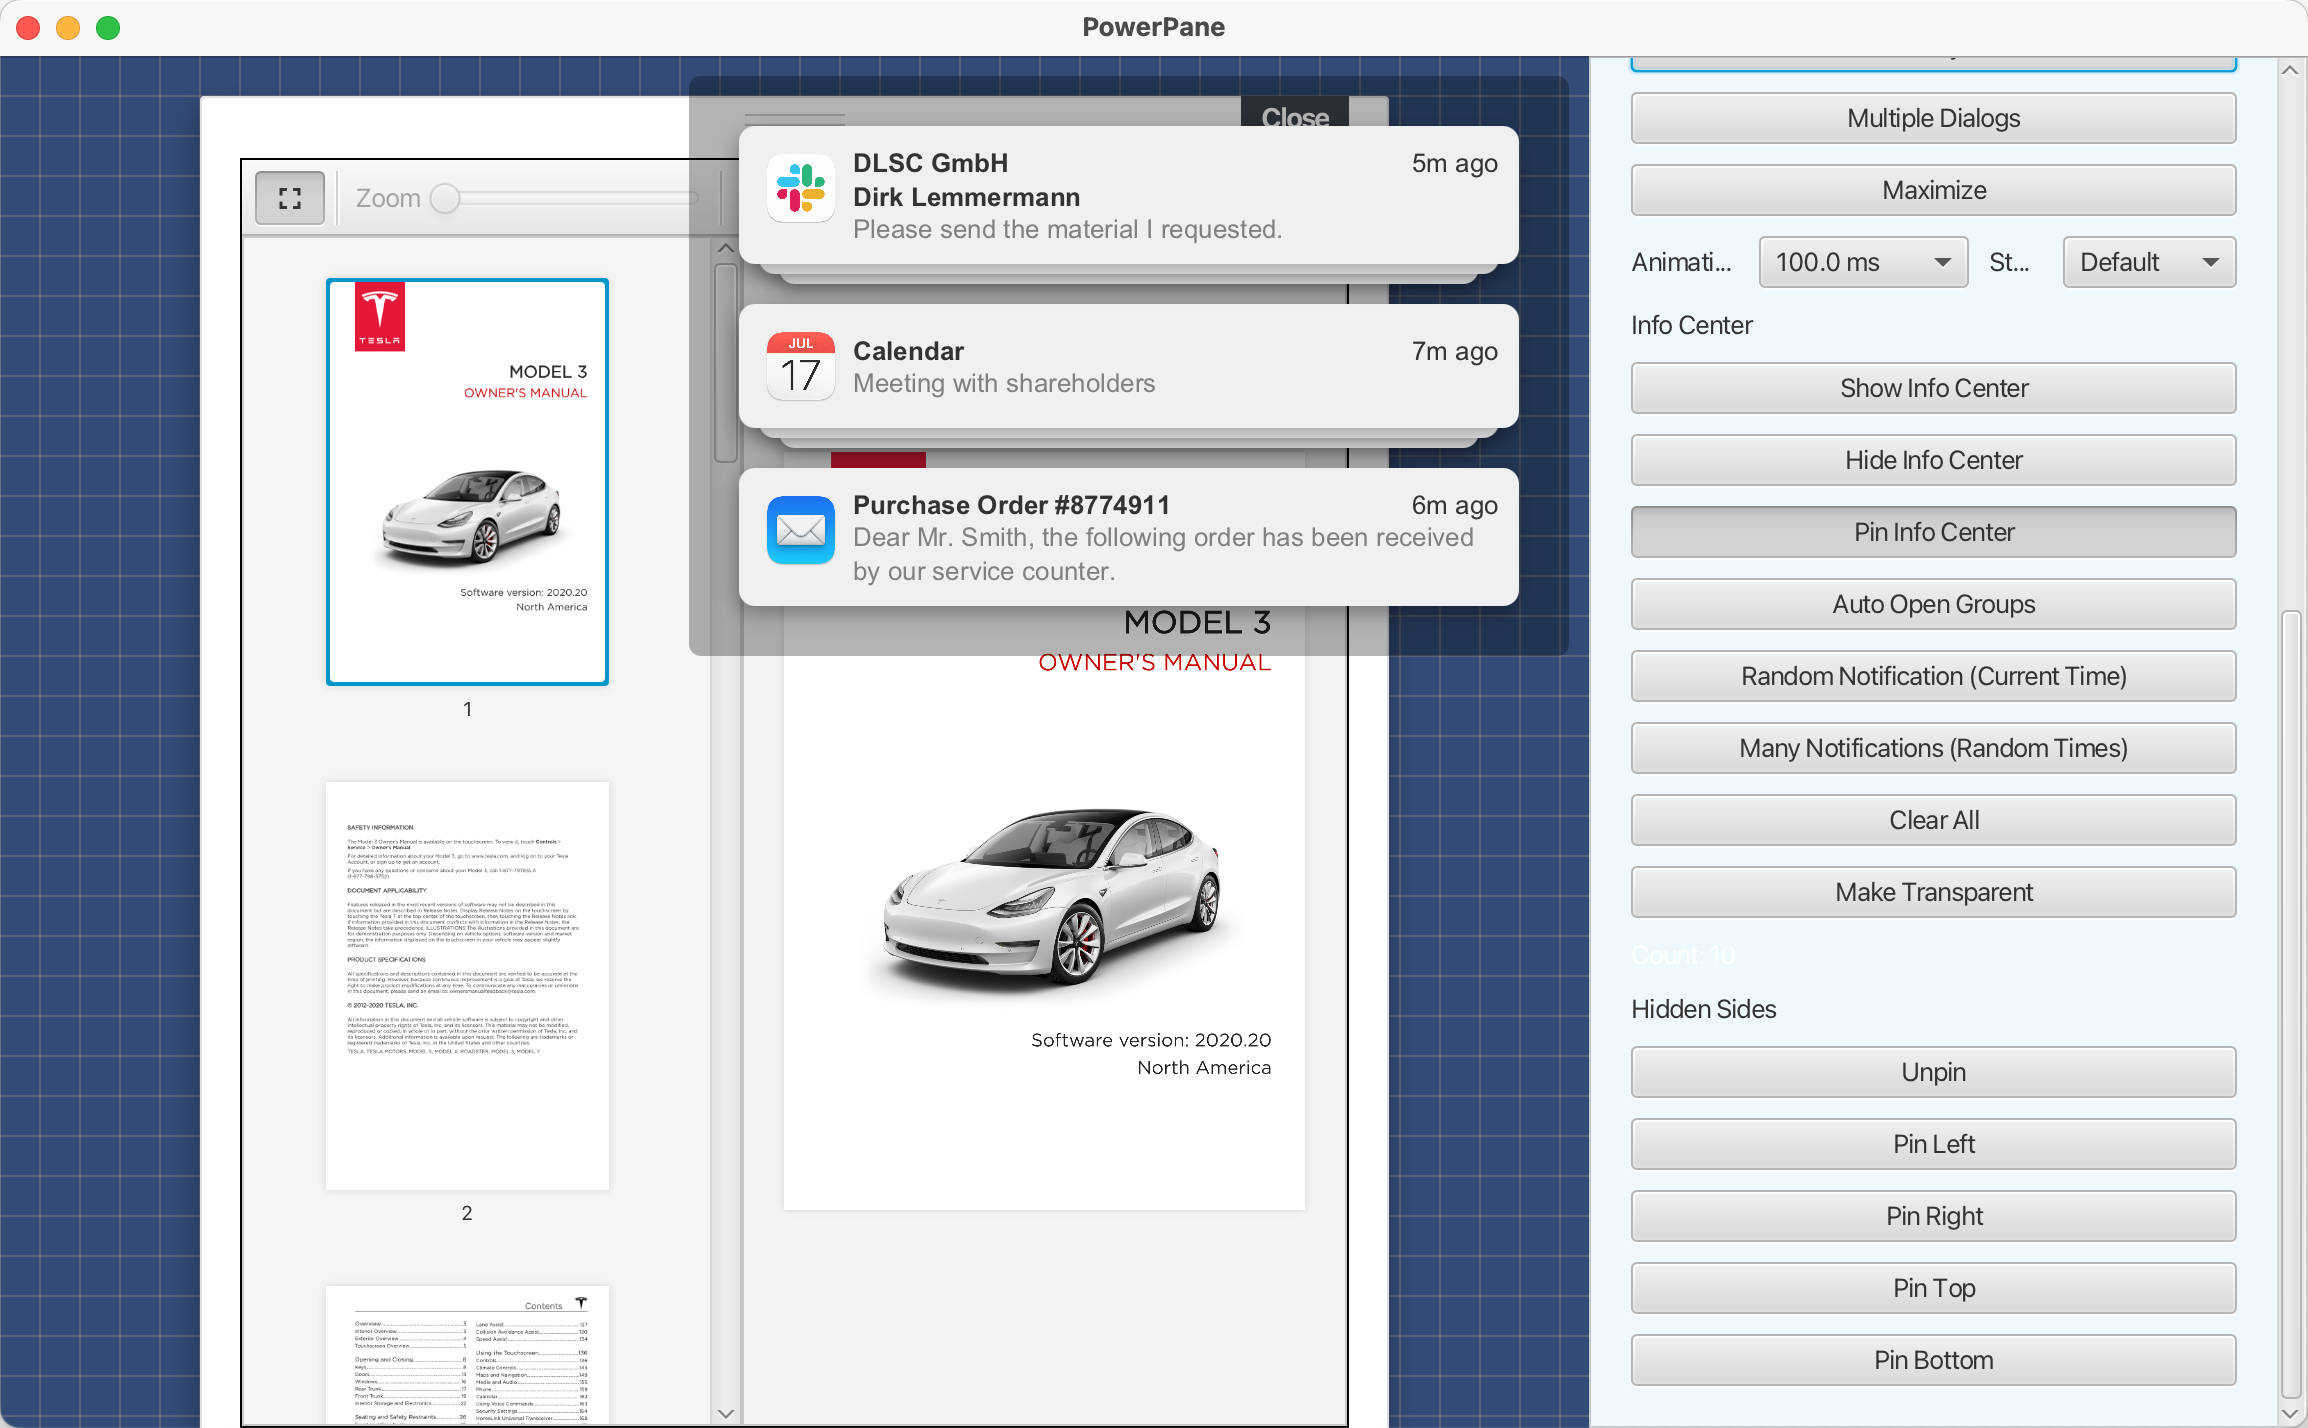Select Pin Left hidden sides button

1932,1144
